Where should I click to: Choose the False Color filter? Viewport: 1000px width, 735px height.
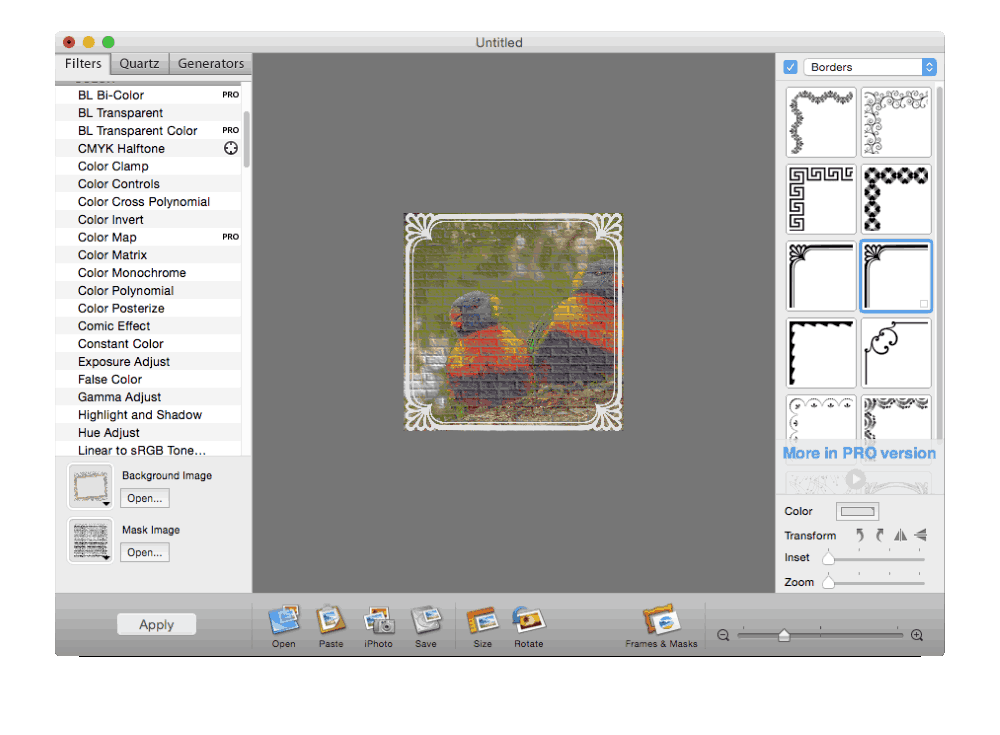coord(148,380)
